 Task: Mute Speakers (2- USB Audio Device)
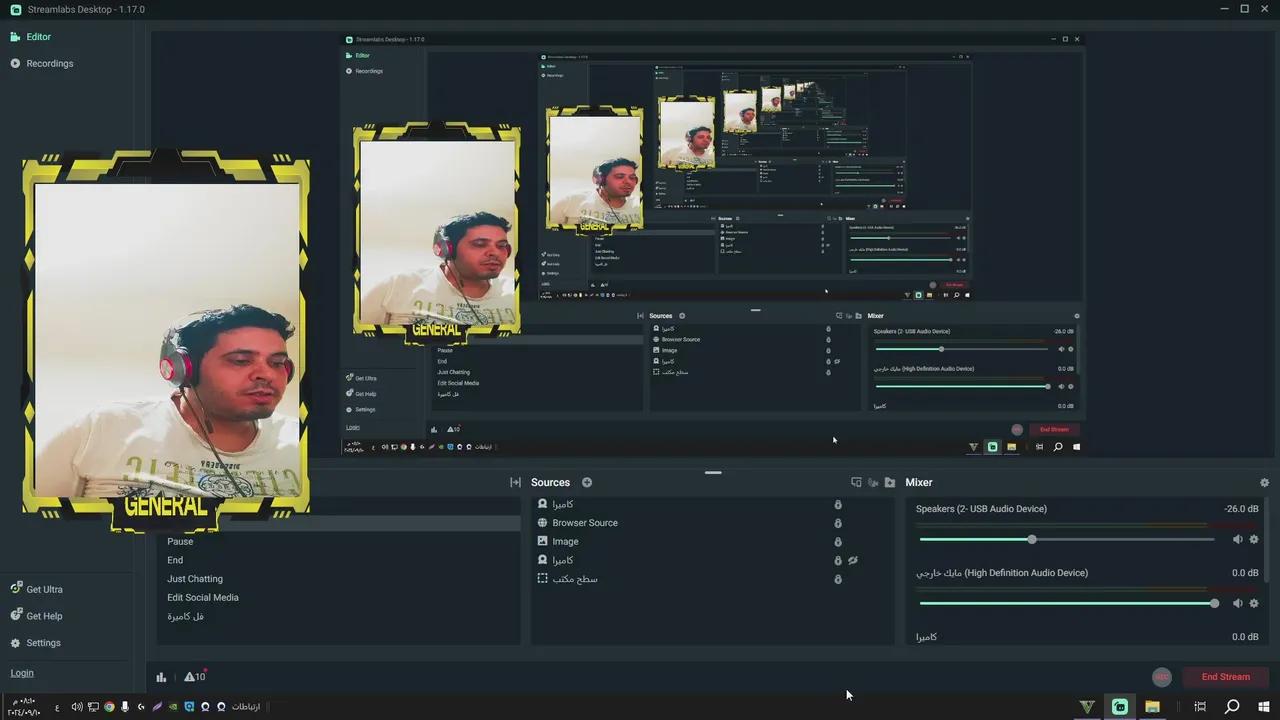1237,539
